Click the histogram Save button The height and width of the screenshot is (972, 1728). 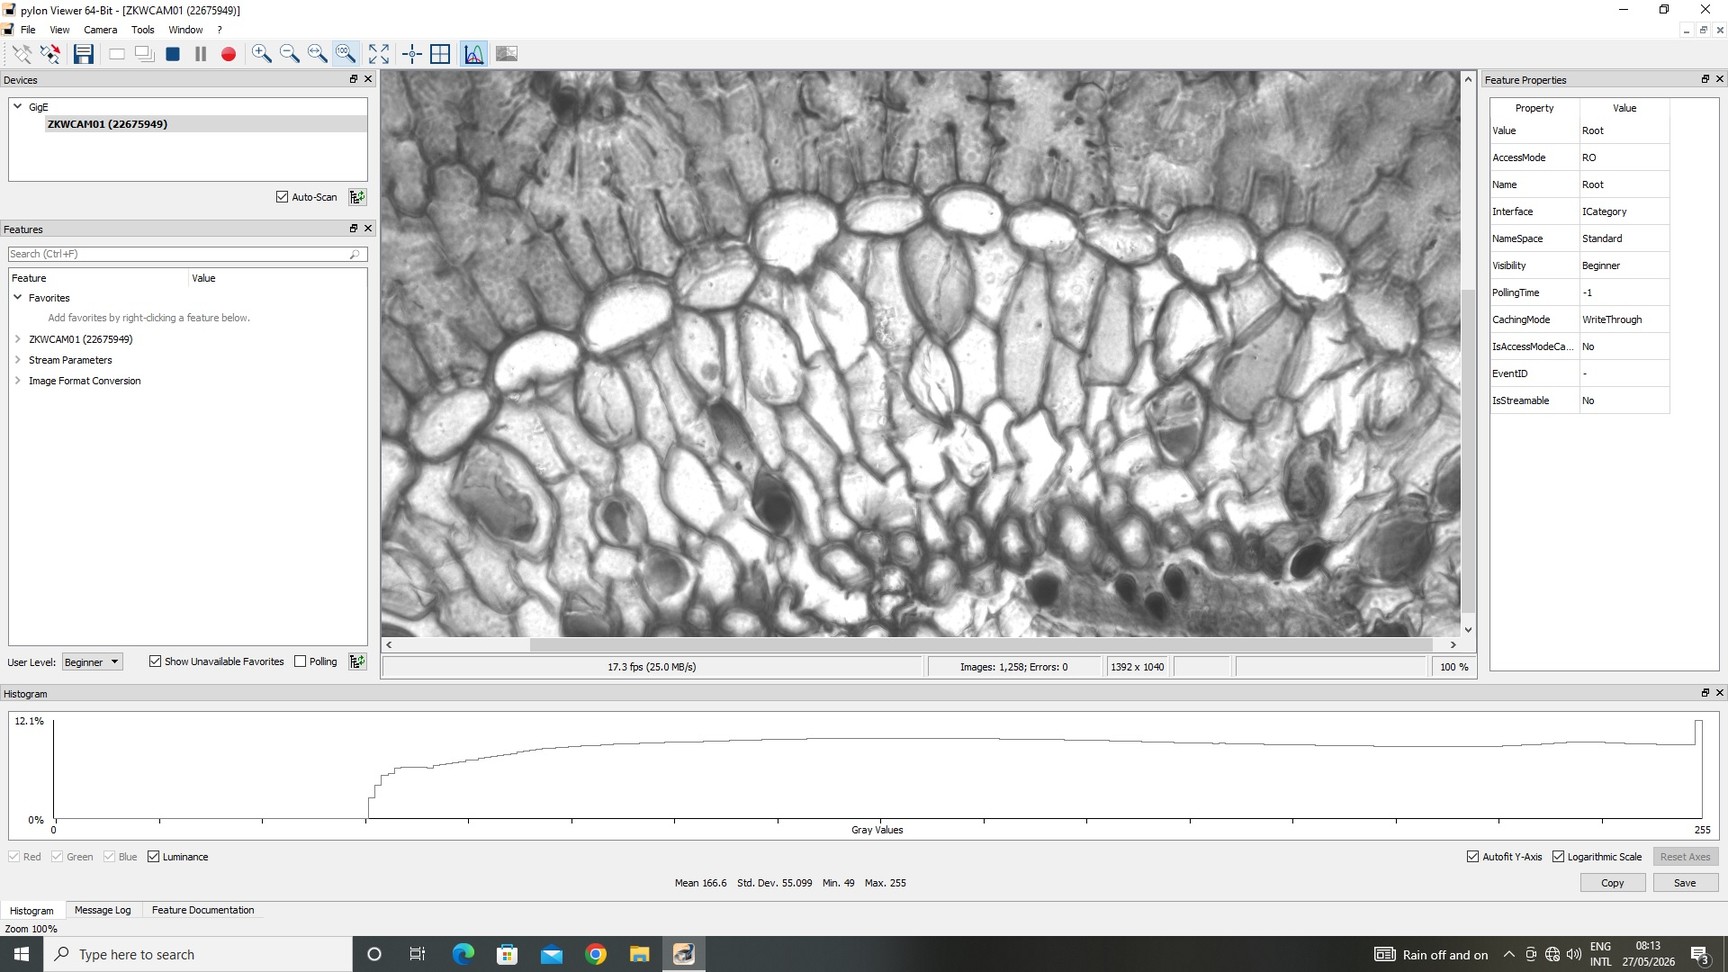[1685, 883]
